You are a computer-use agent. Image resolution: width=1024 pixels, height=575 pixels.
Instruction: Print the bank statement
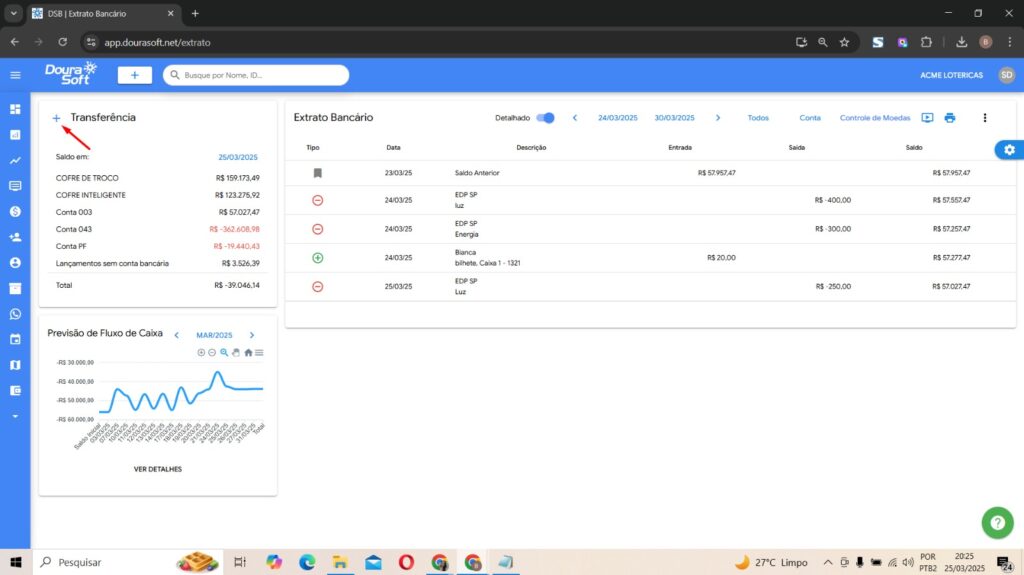pyautogui.click(x=950, y=118)
